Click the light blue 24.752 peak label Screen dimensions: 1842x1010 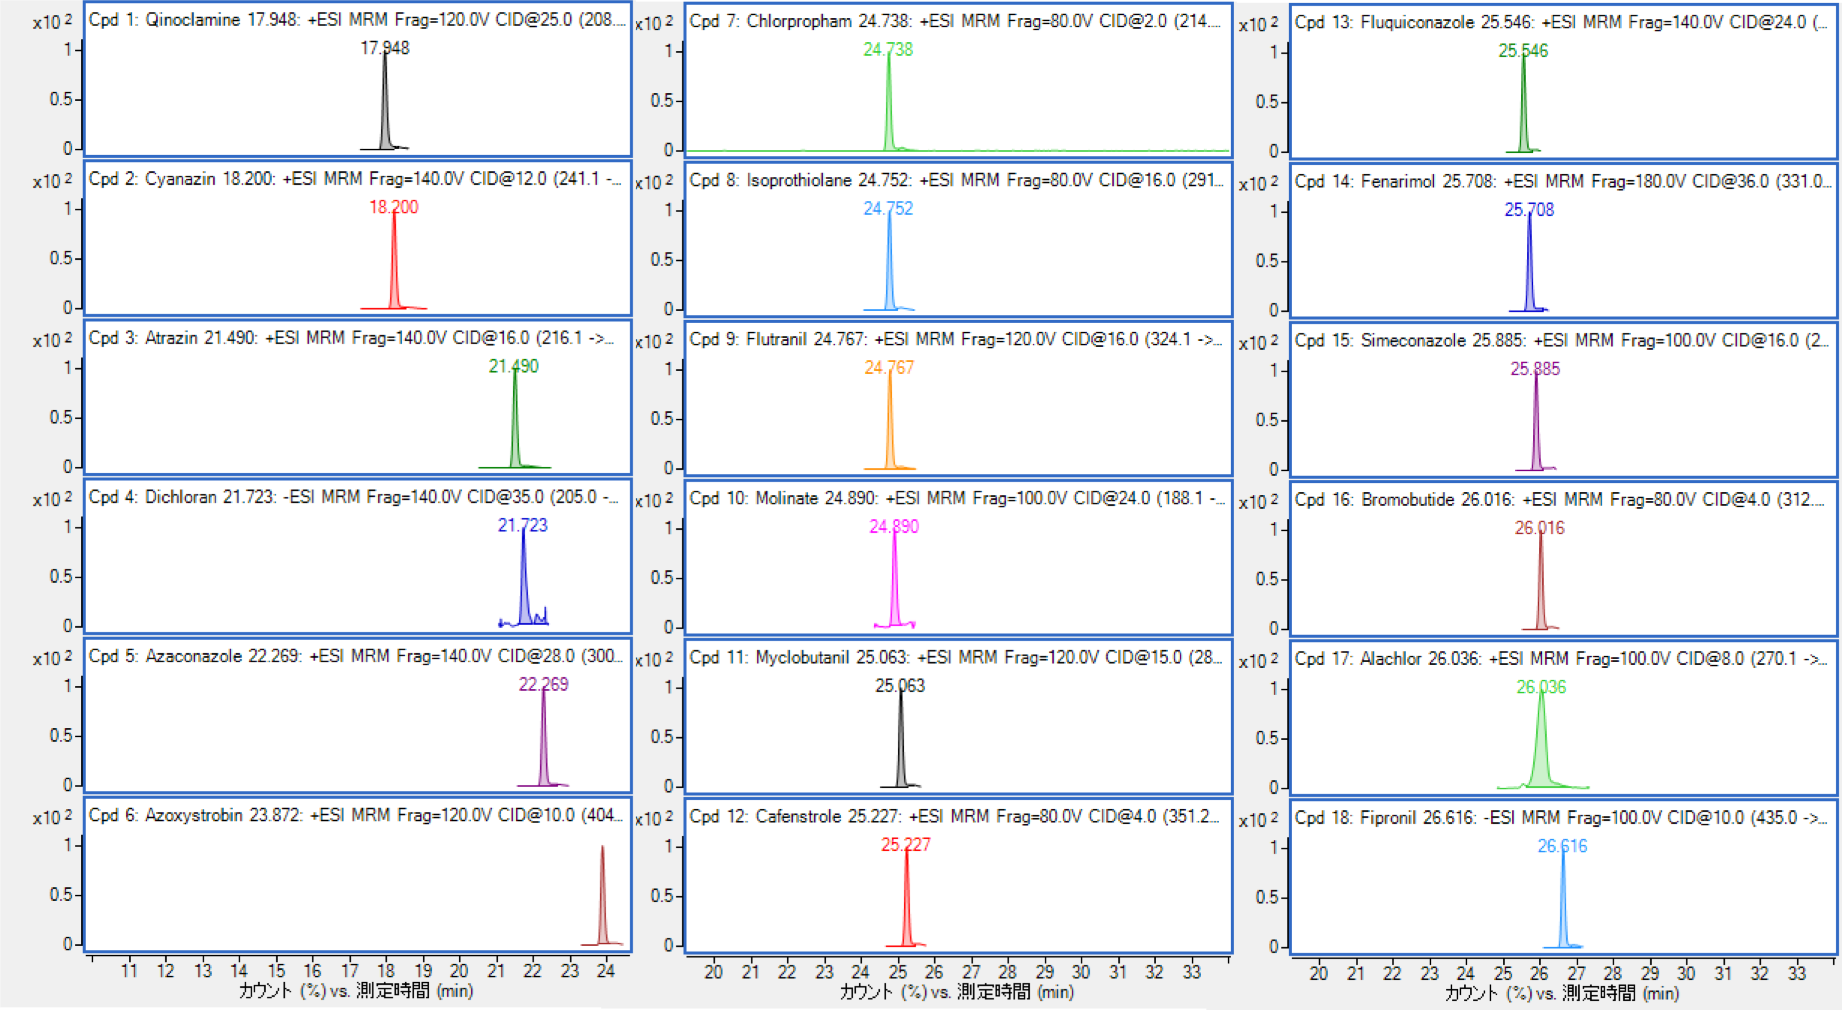tap(888, 207)
